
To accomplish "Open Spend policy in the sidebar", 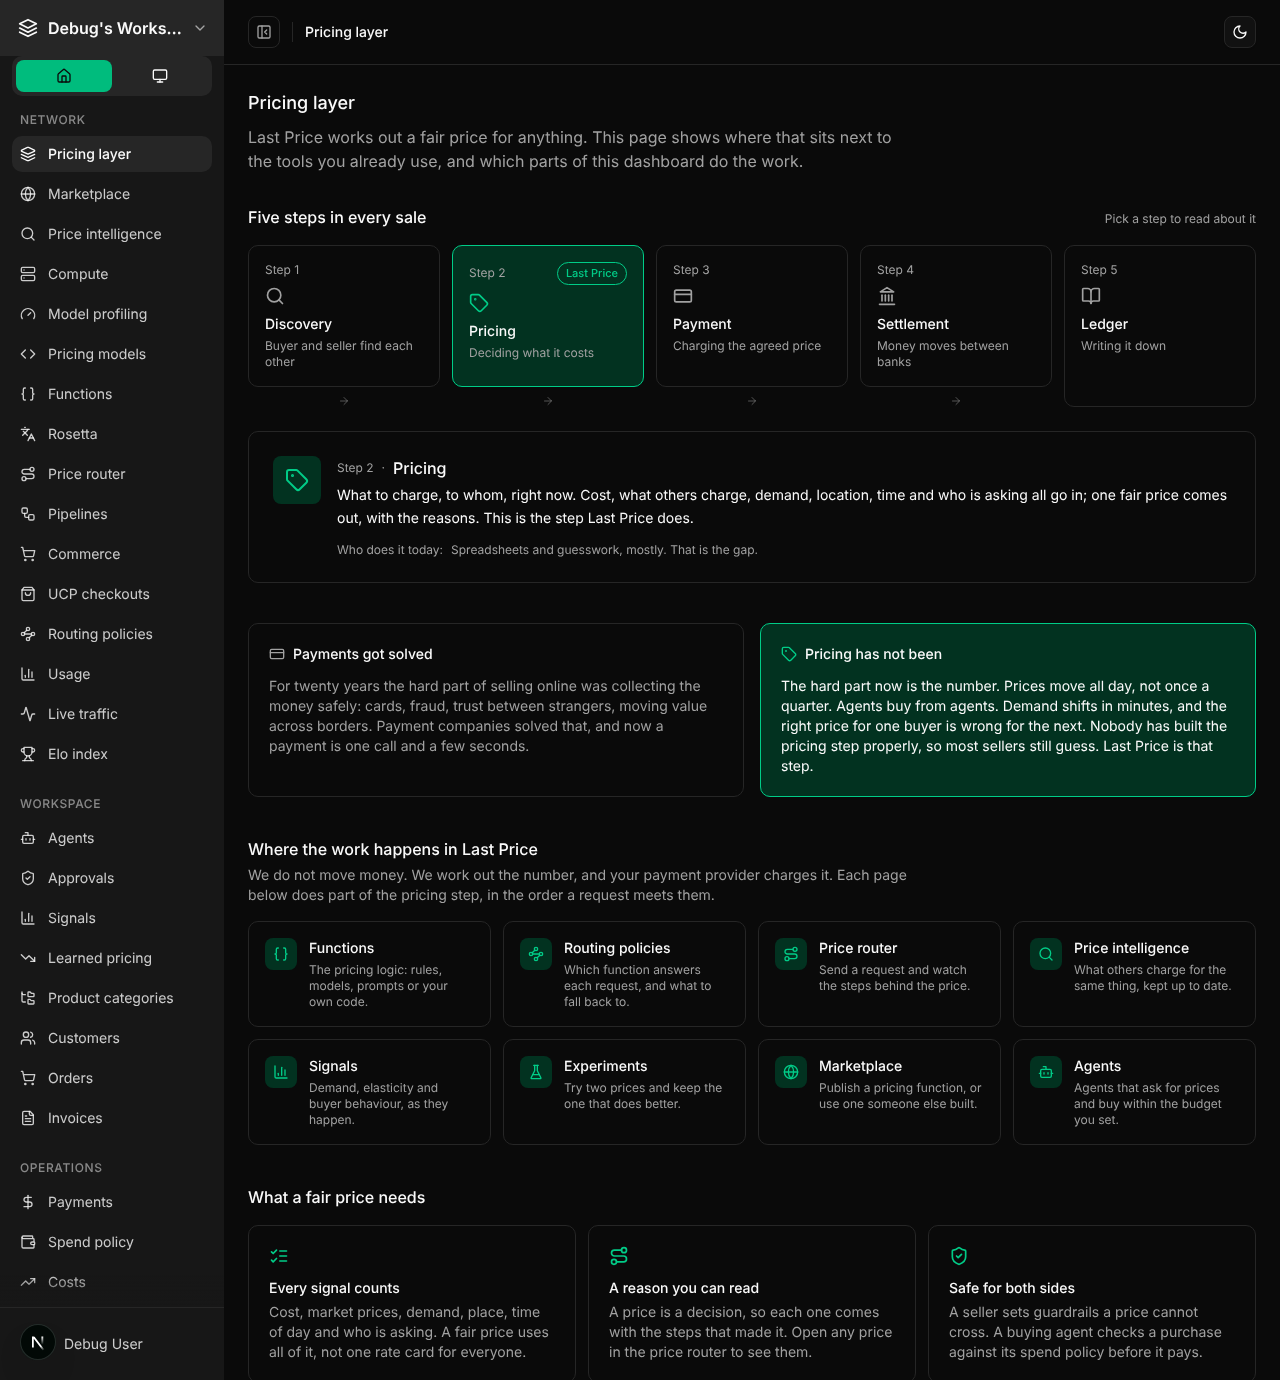I will (x=112, y=1242).
